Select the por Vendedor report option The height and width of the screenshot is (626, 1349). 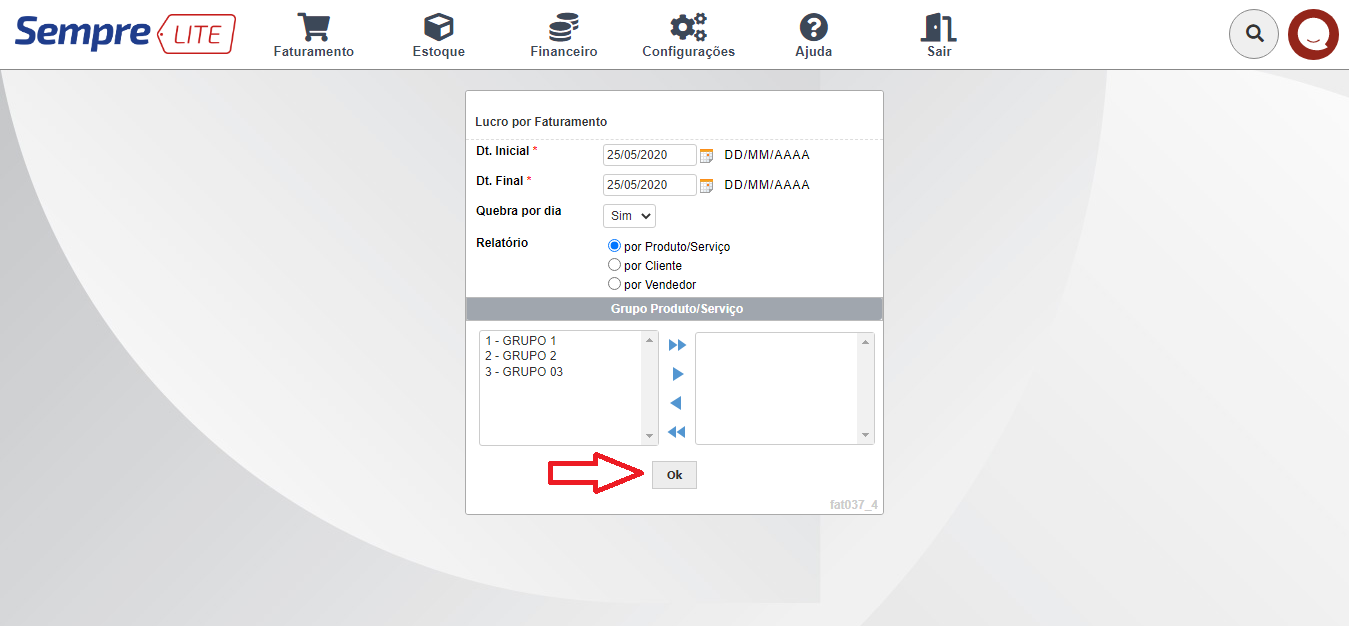point(614,283)
